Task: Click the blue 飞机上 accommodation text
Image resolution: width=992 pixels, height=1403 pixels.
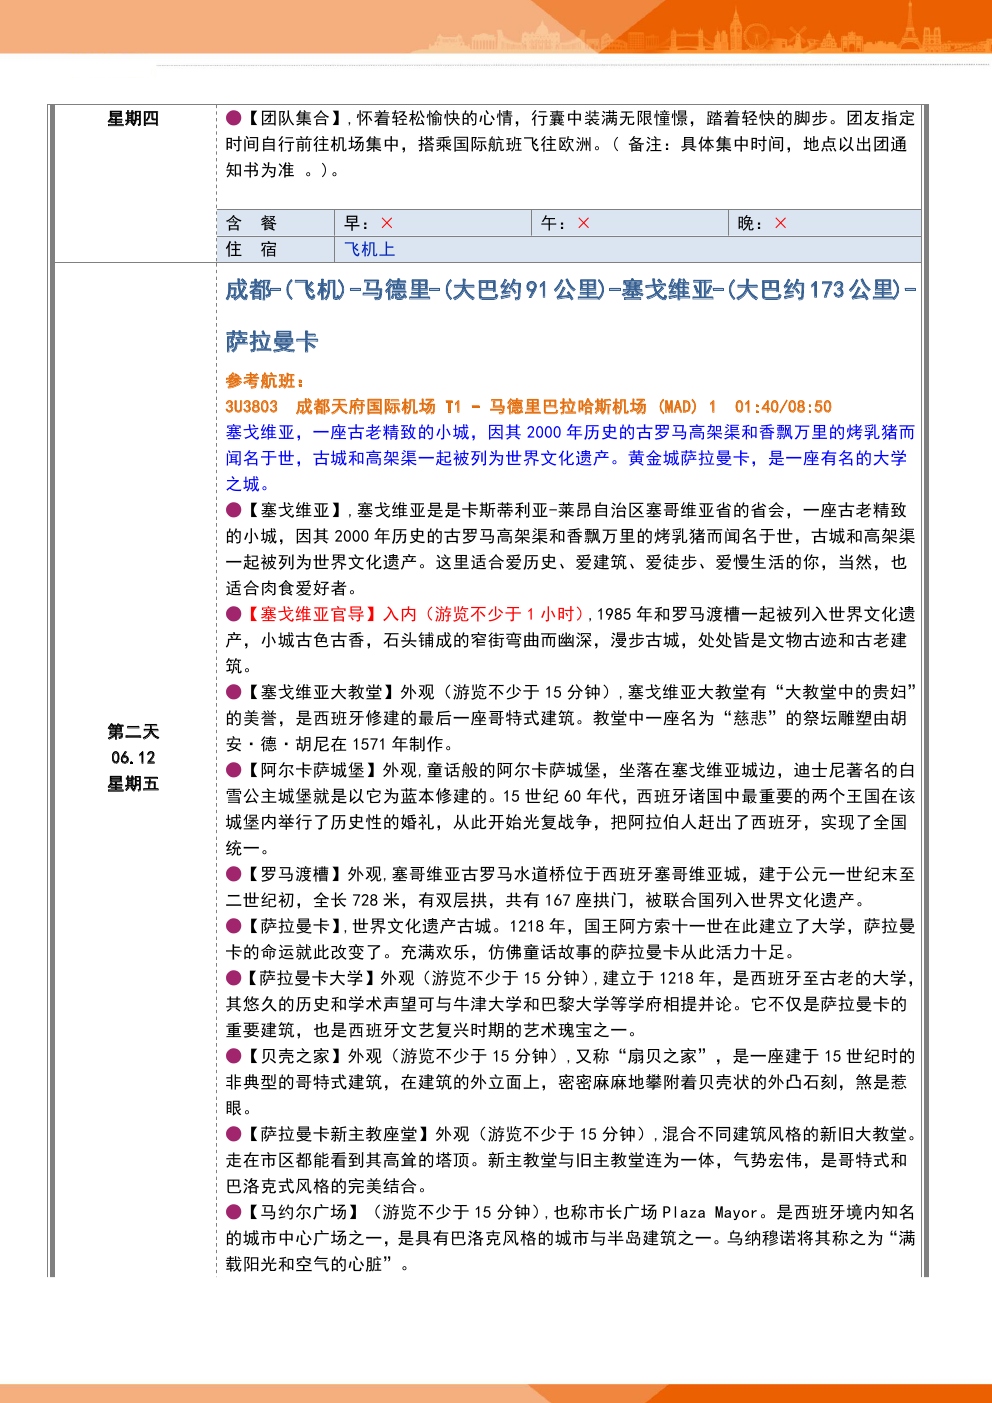Action: [x=369, y=249]
